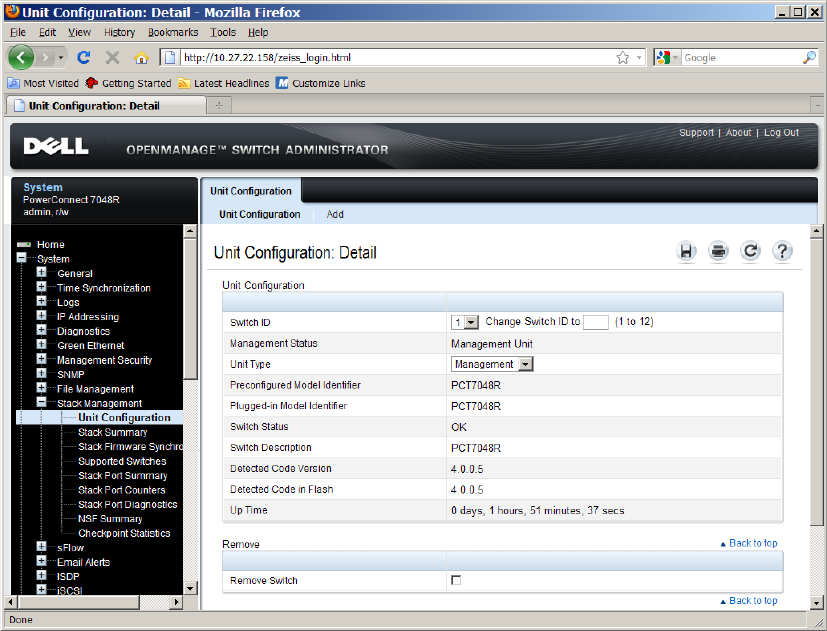Viewport: 827px width, 631px height.
Task: Open help with the question mark icon
Action: [782, 251]
